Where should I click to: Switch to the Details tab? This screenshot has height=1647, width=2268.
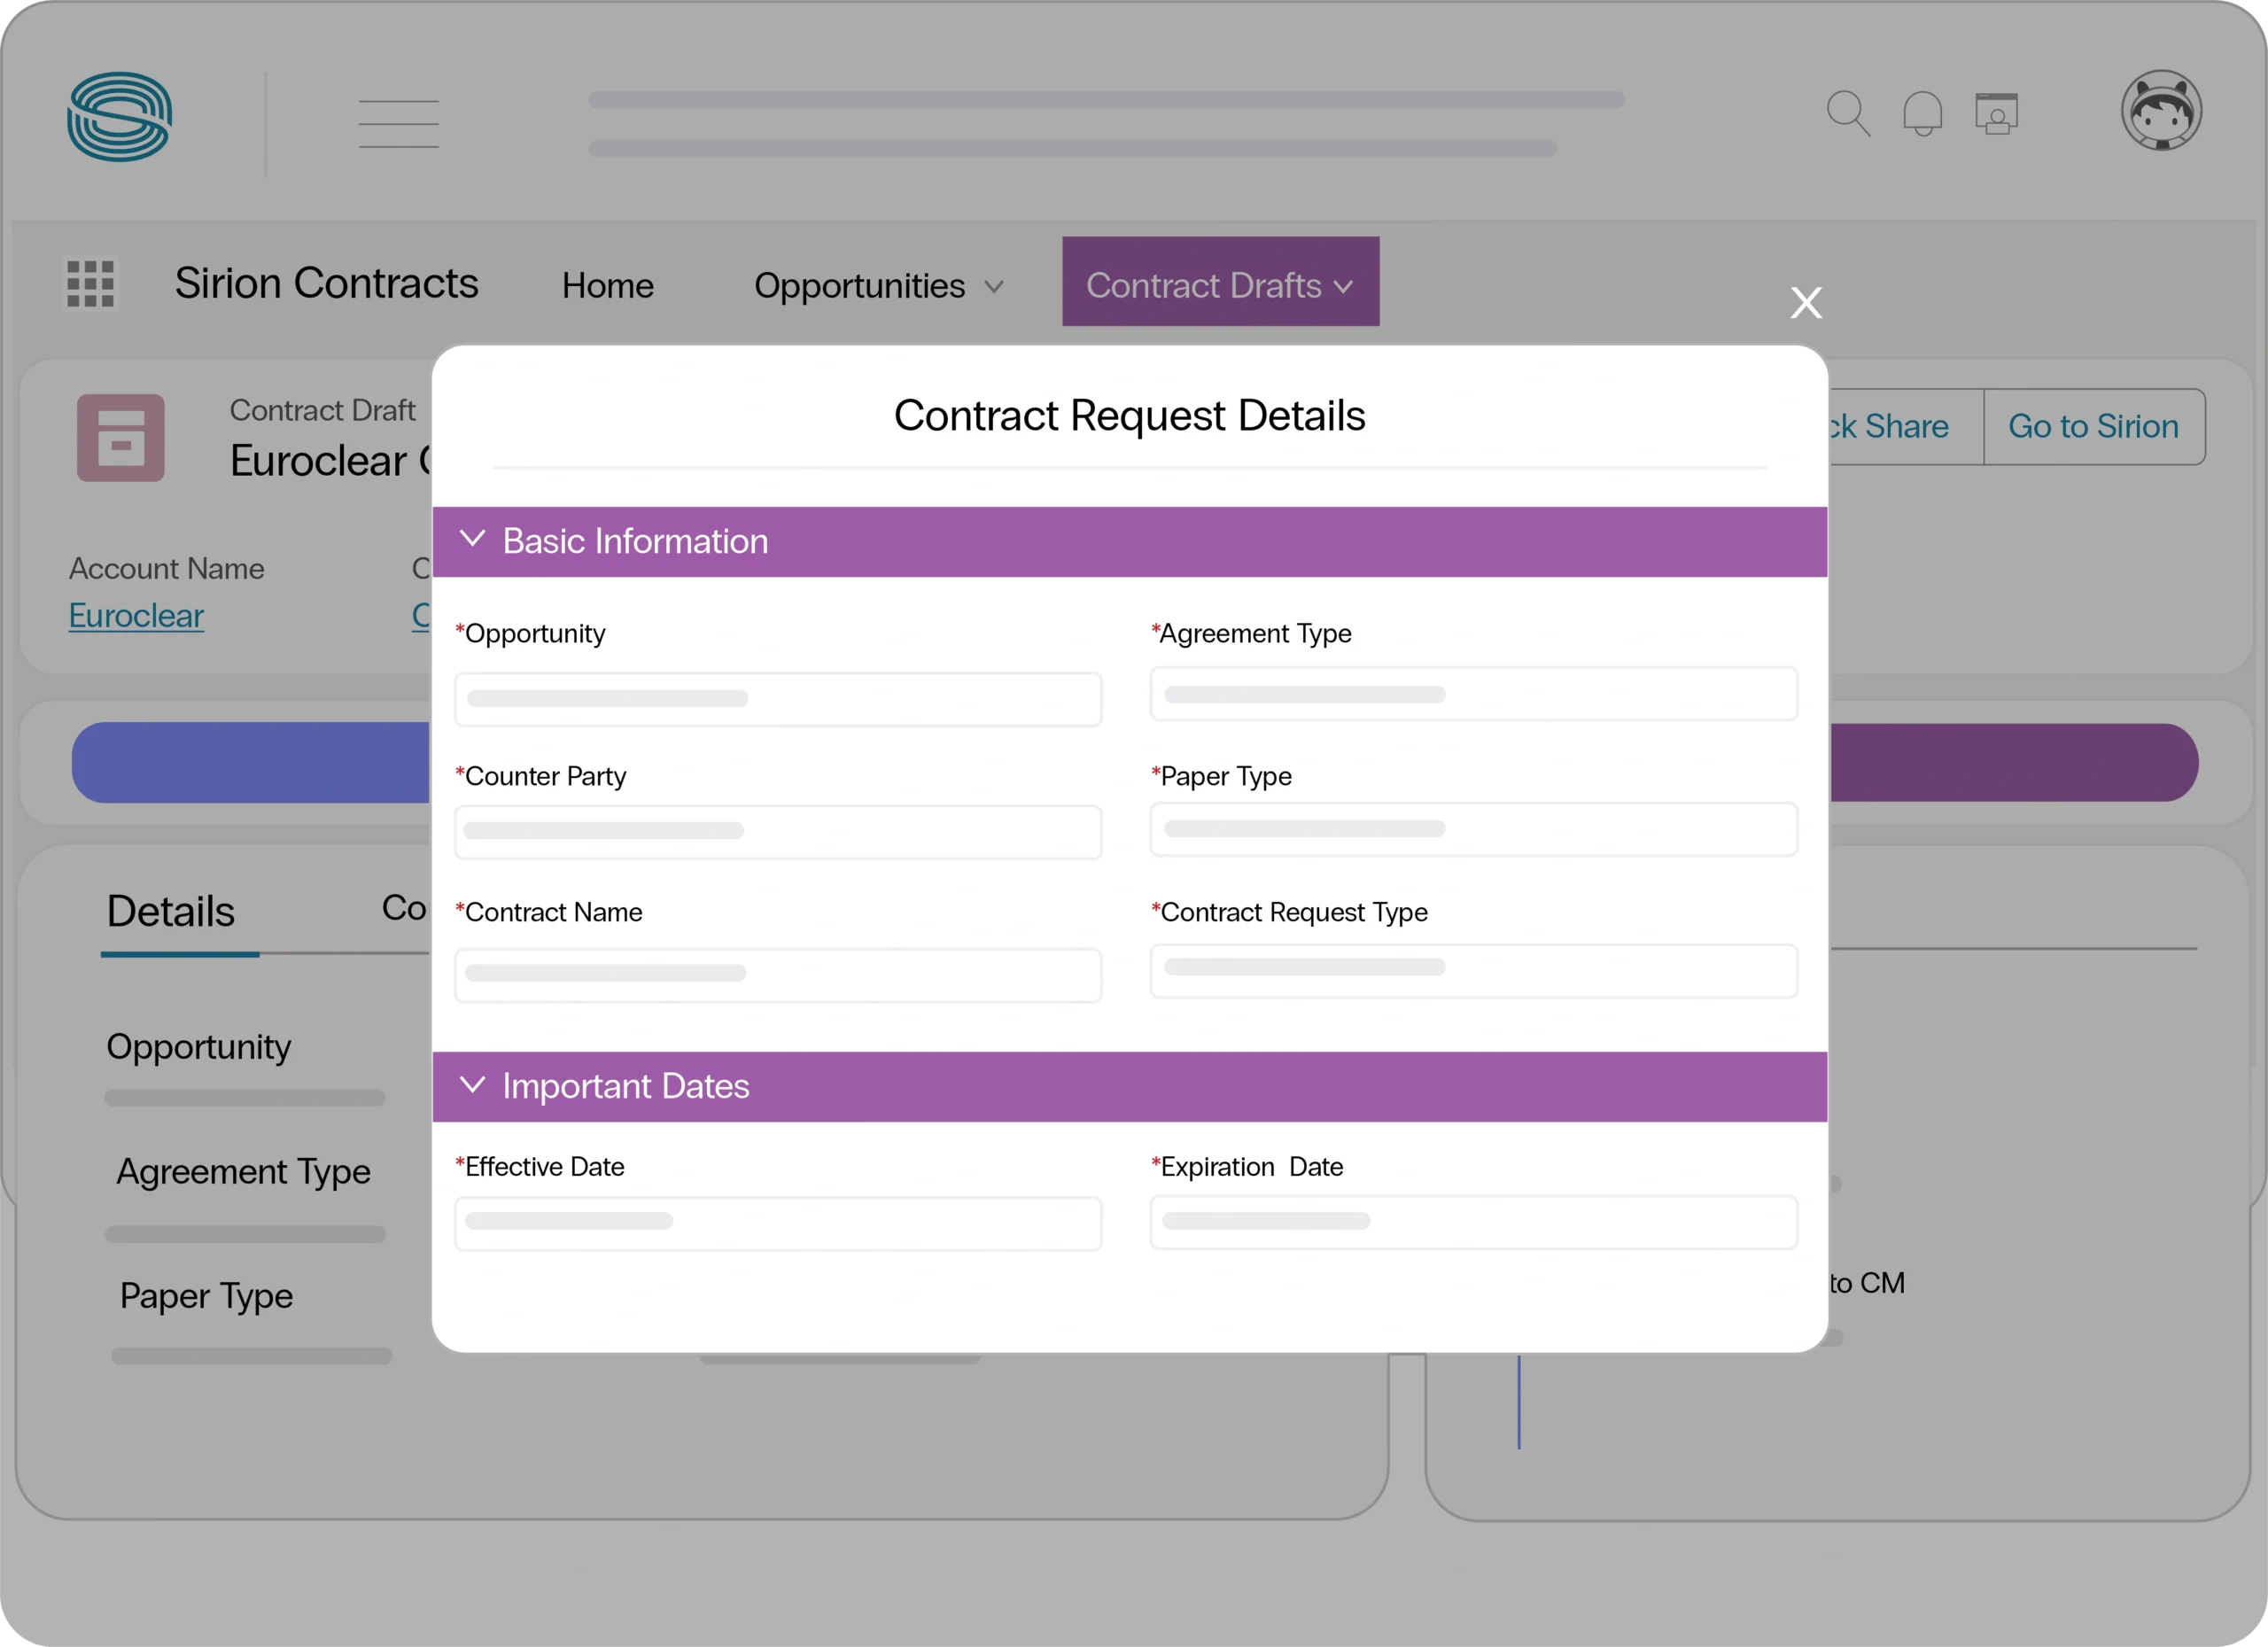coord(171,912)
